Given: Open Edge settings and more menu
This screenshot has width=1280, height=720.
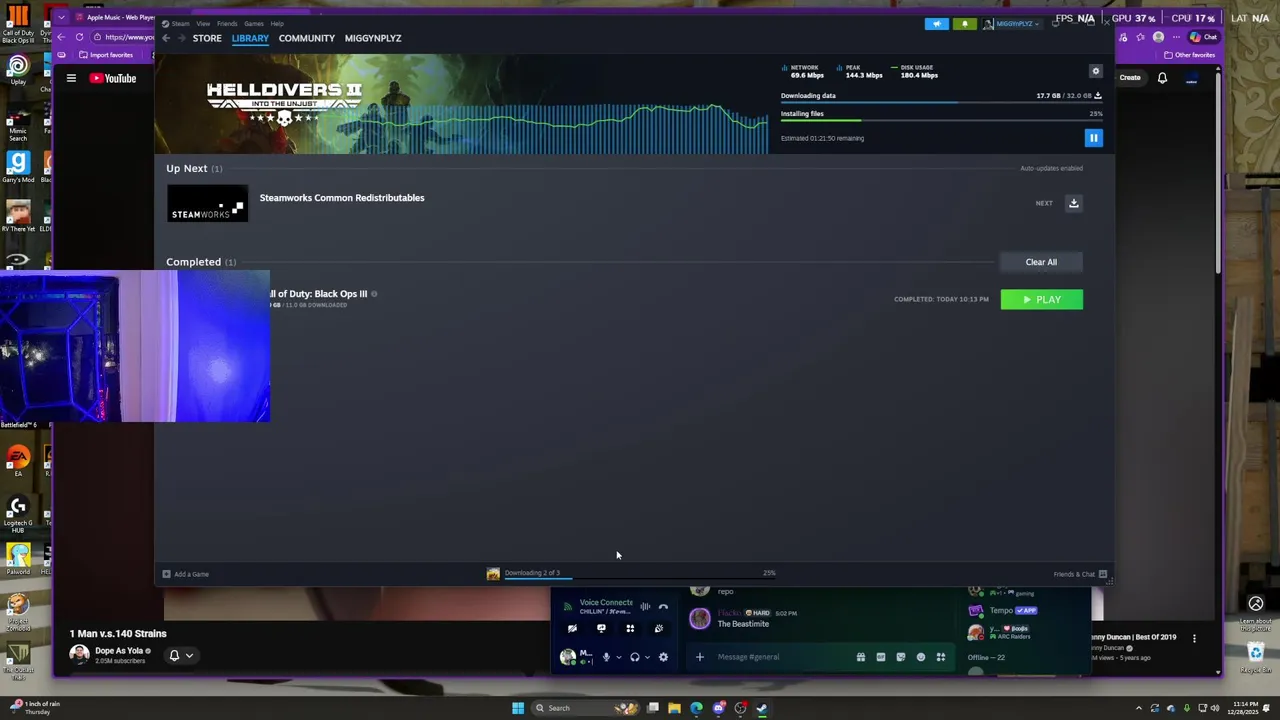Looking at the screenshot, I should [1176, 37].
